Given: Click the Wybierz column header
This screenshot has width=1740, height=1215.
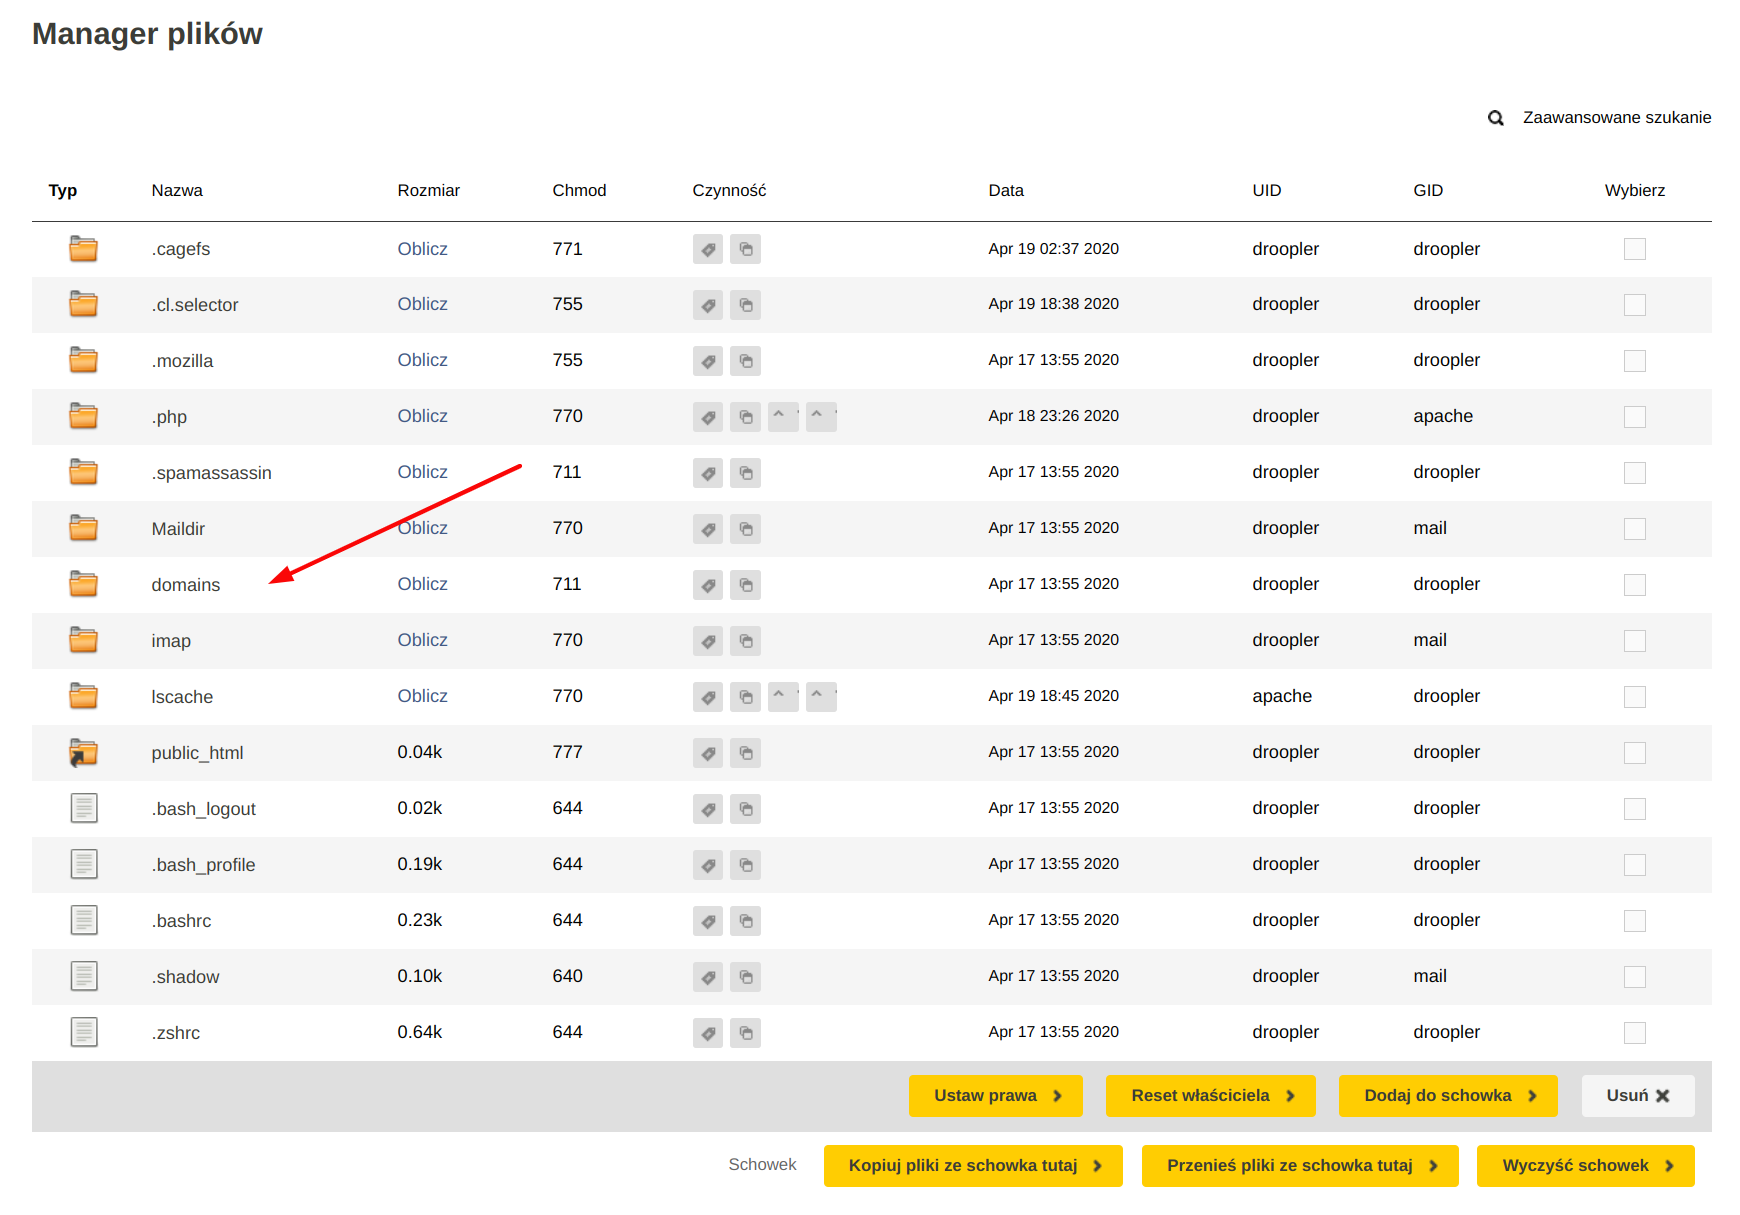Looking at the screenshot, I should point(1635,190).
